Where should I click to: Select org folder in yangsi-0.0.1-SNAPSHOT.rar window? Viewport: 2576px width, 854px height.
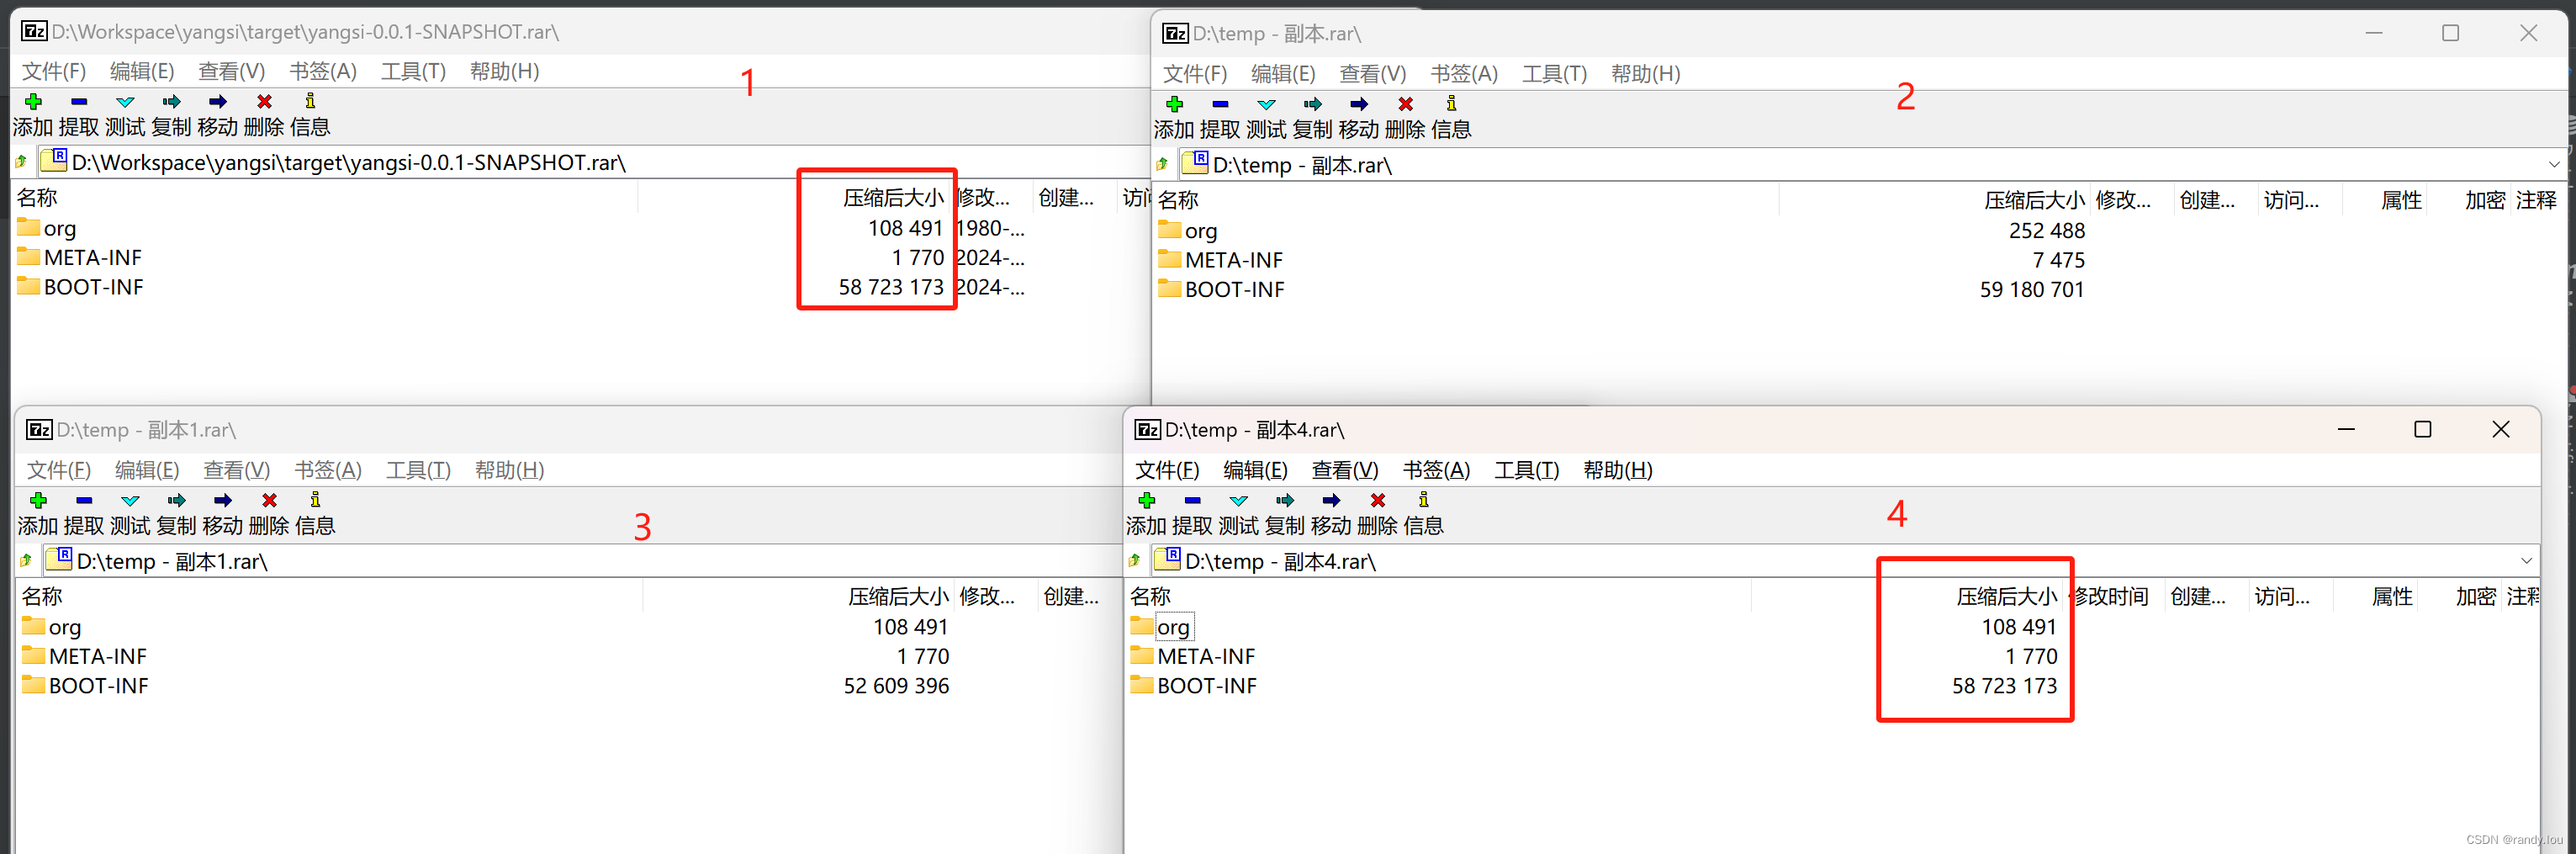[59, 229]
